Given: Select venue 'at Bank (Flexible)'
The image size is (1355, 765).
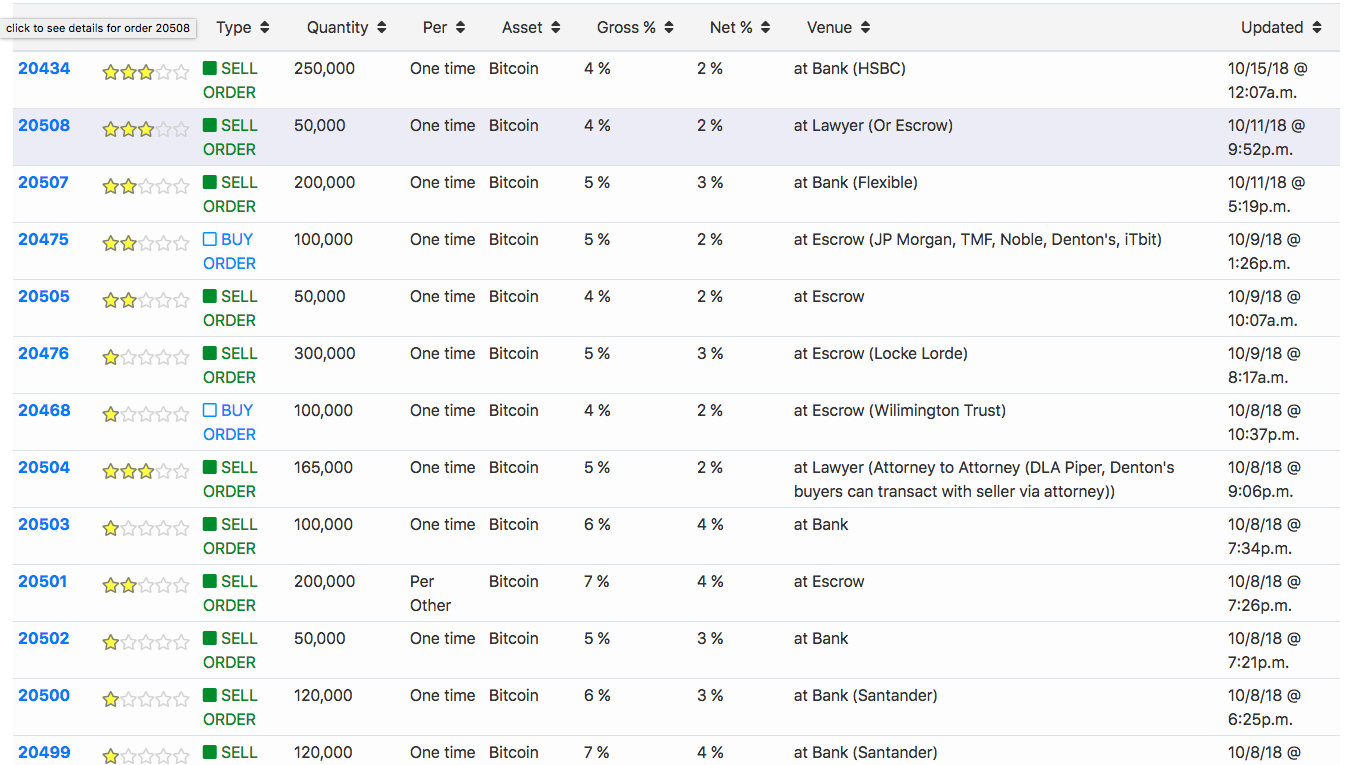Looking at the screenshot, I should coord(856,183).
